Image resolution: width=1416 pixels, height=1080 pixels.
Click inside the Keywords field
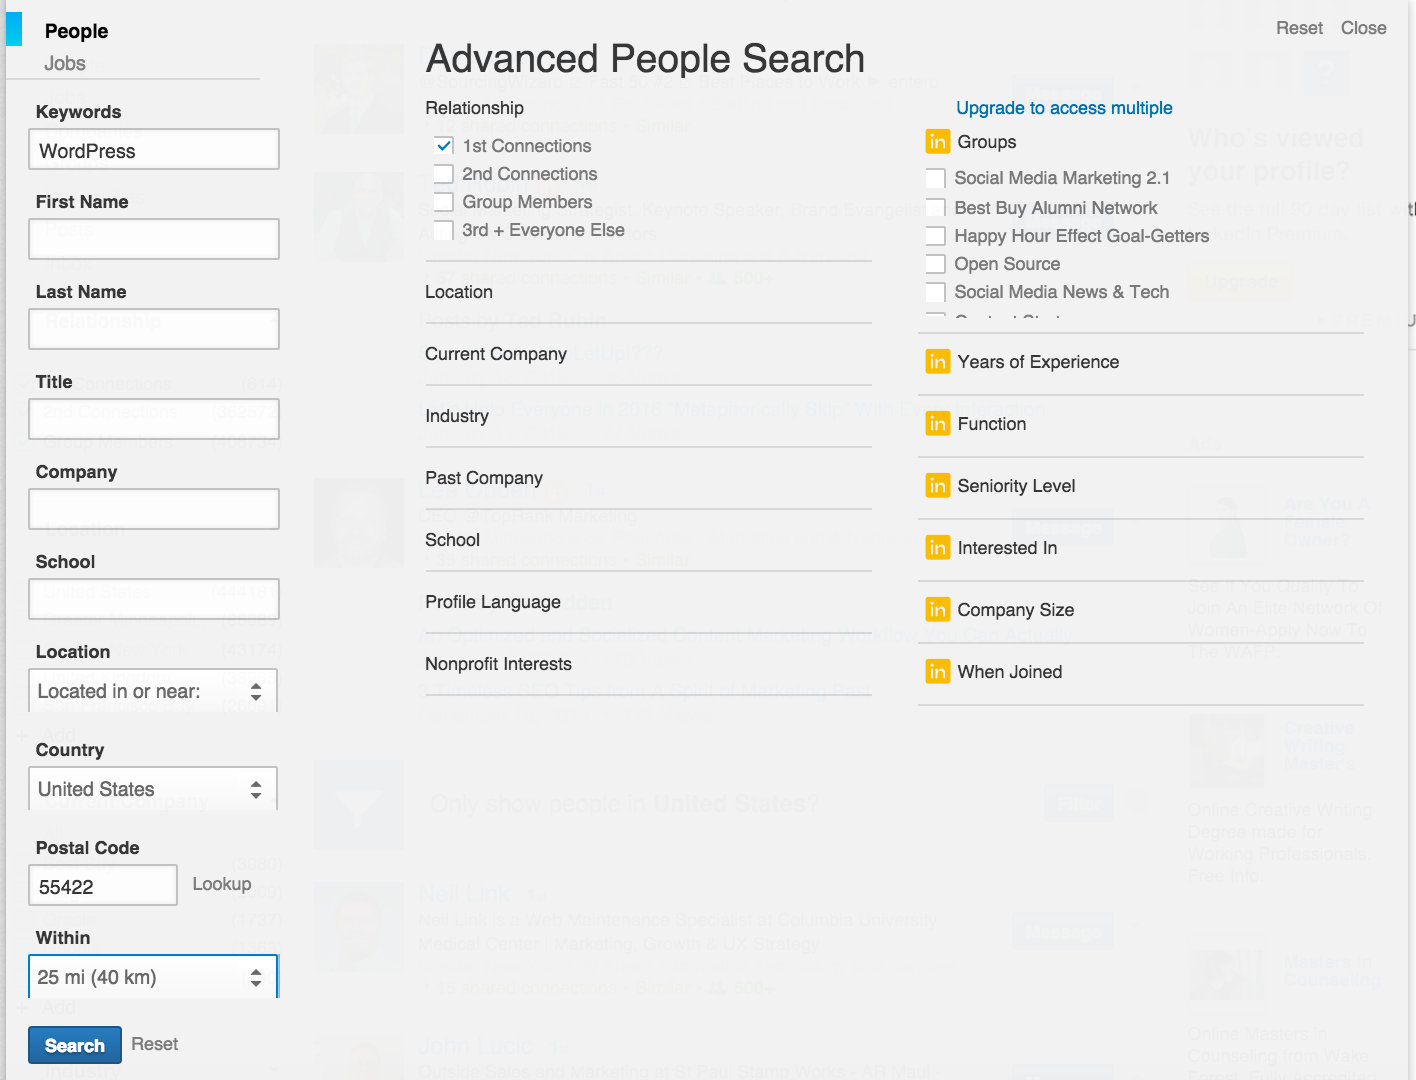coord(153,149)
